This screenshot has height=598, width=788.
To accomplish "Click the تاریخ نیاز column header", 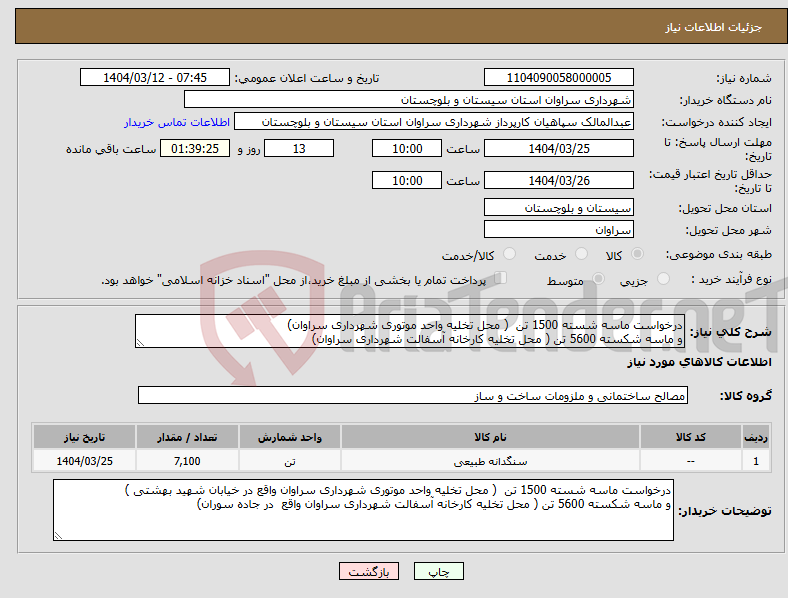I will [84, 437].
